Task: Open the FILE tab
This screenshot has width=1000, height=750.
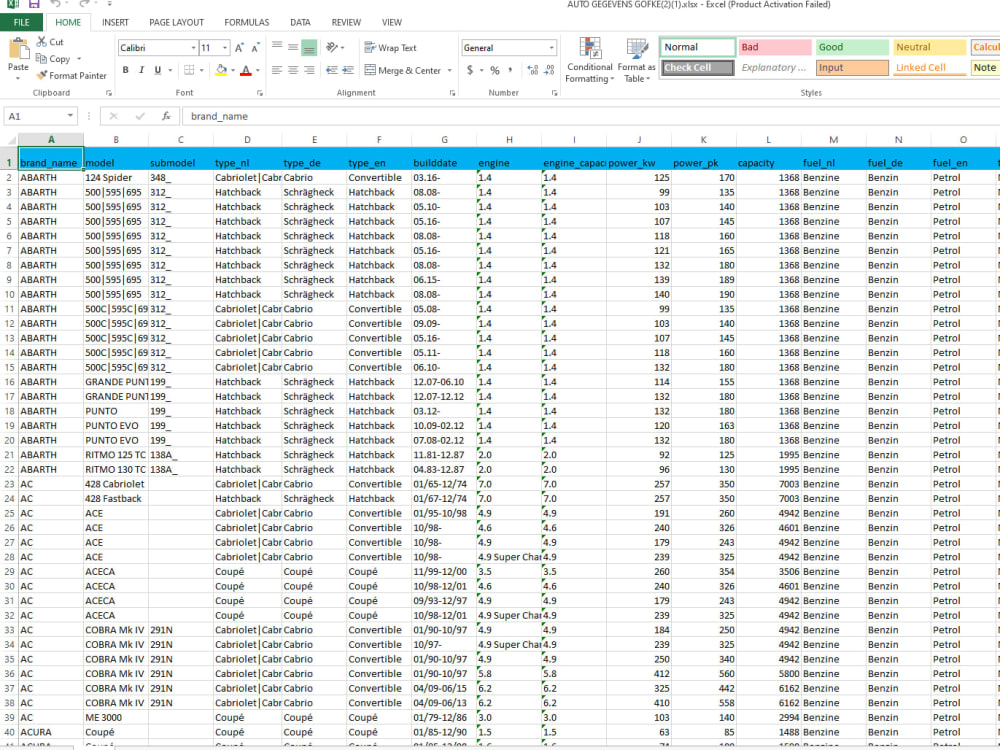Action: [22, 22]
